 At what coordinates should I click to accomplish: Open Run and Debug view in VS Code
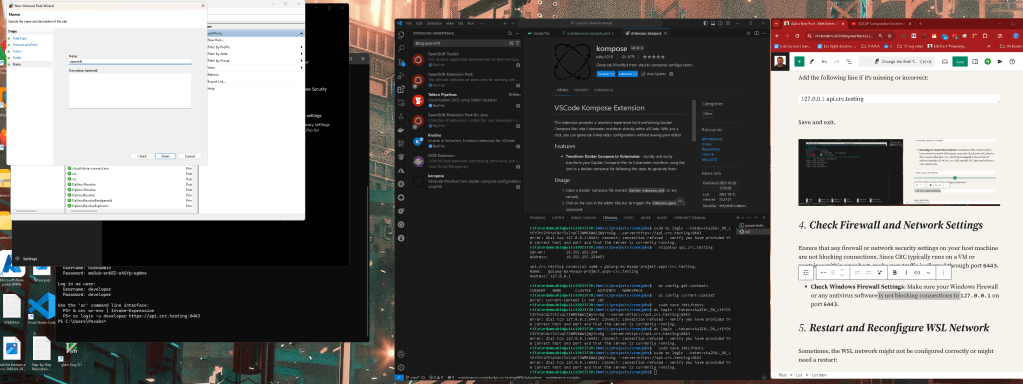click(401, 76)
